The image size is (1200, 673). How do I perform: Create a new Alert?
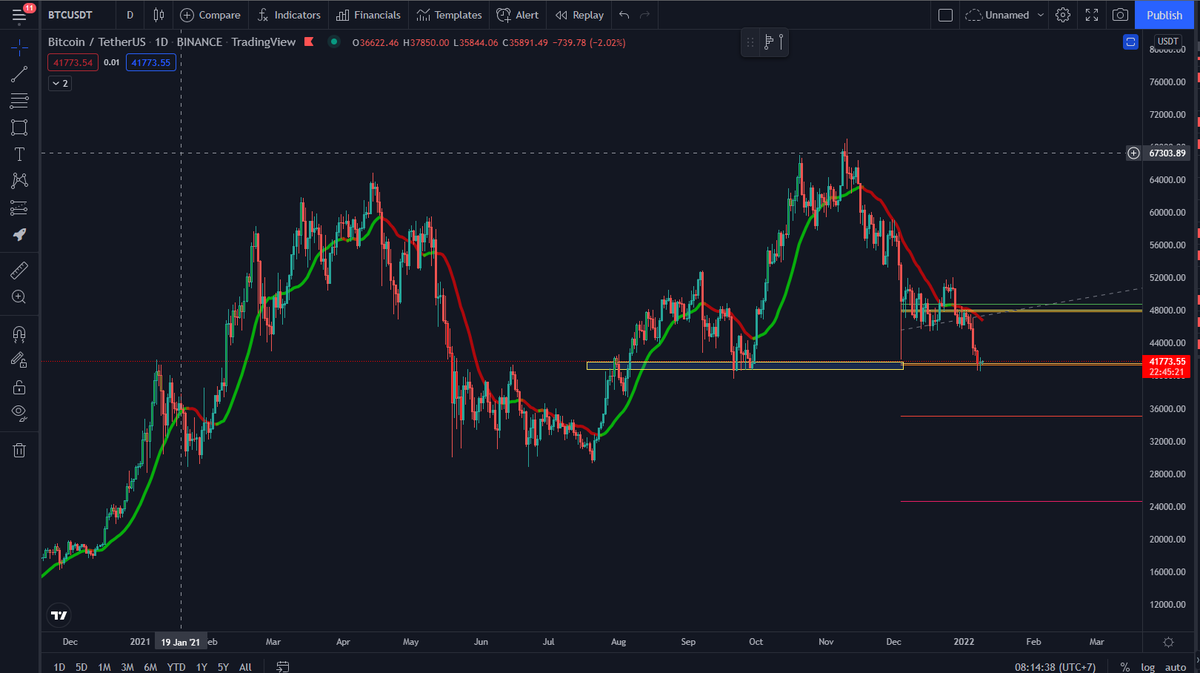(x=518, y=15)
